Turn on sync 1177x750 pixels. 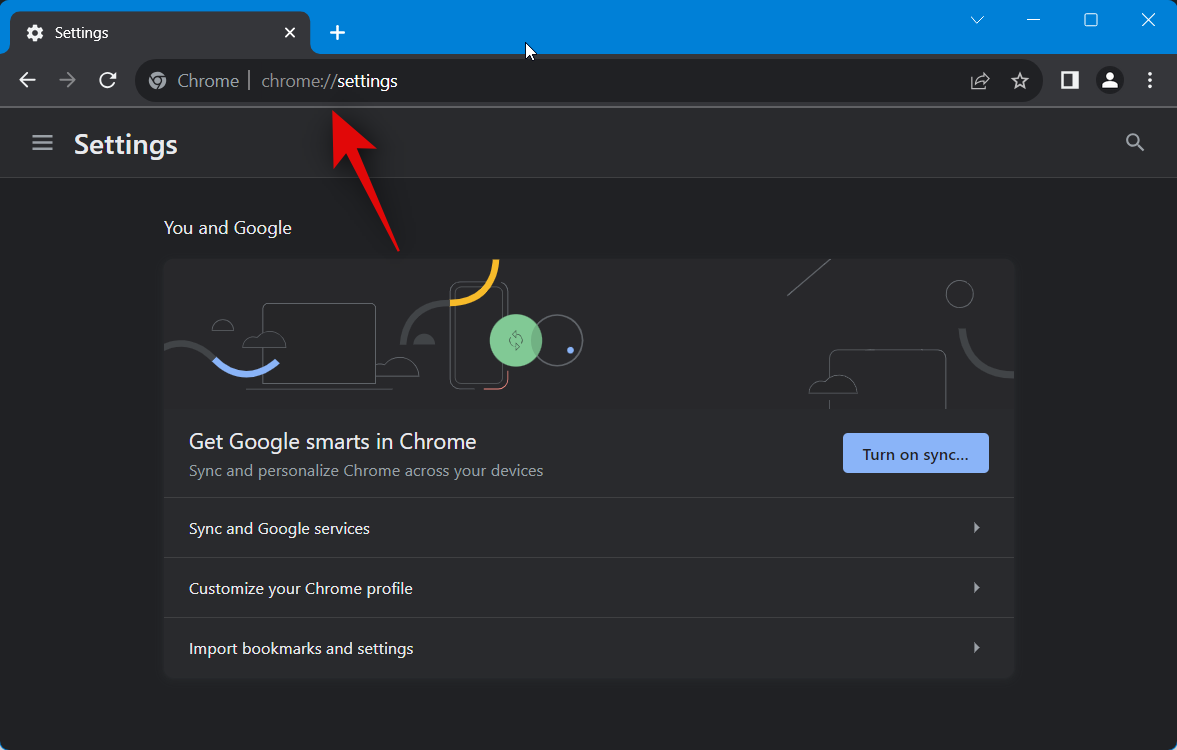pyautogui.click(x=916, y=453)
